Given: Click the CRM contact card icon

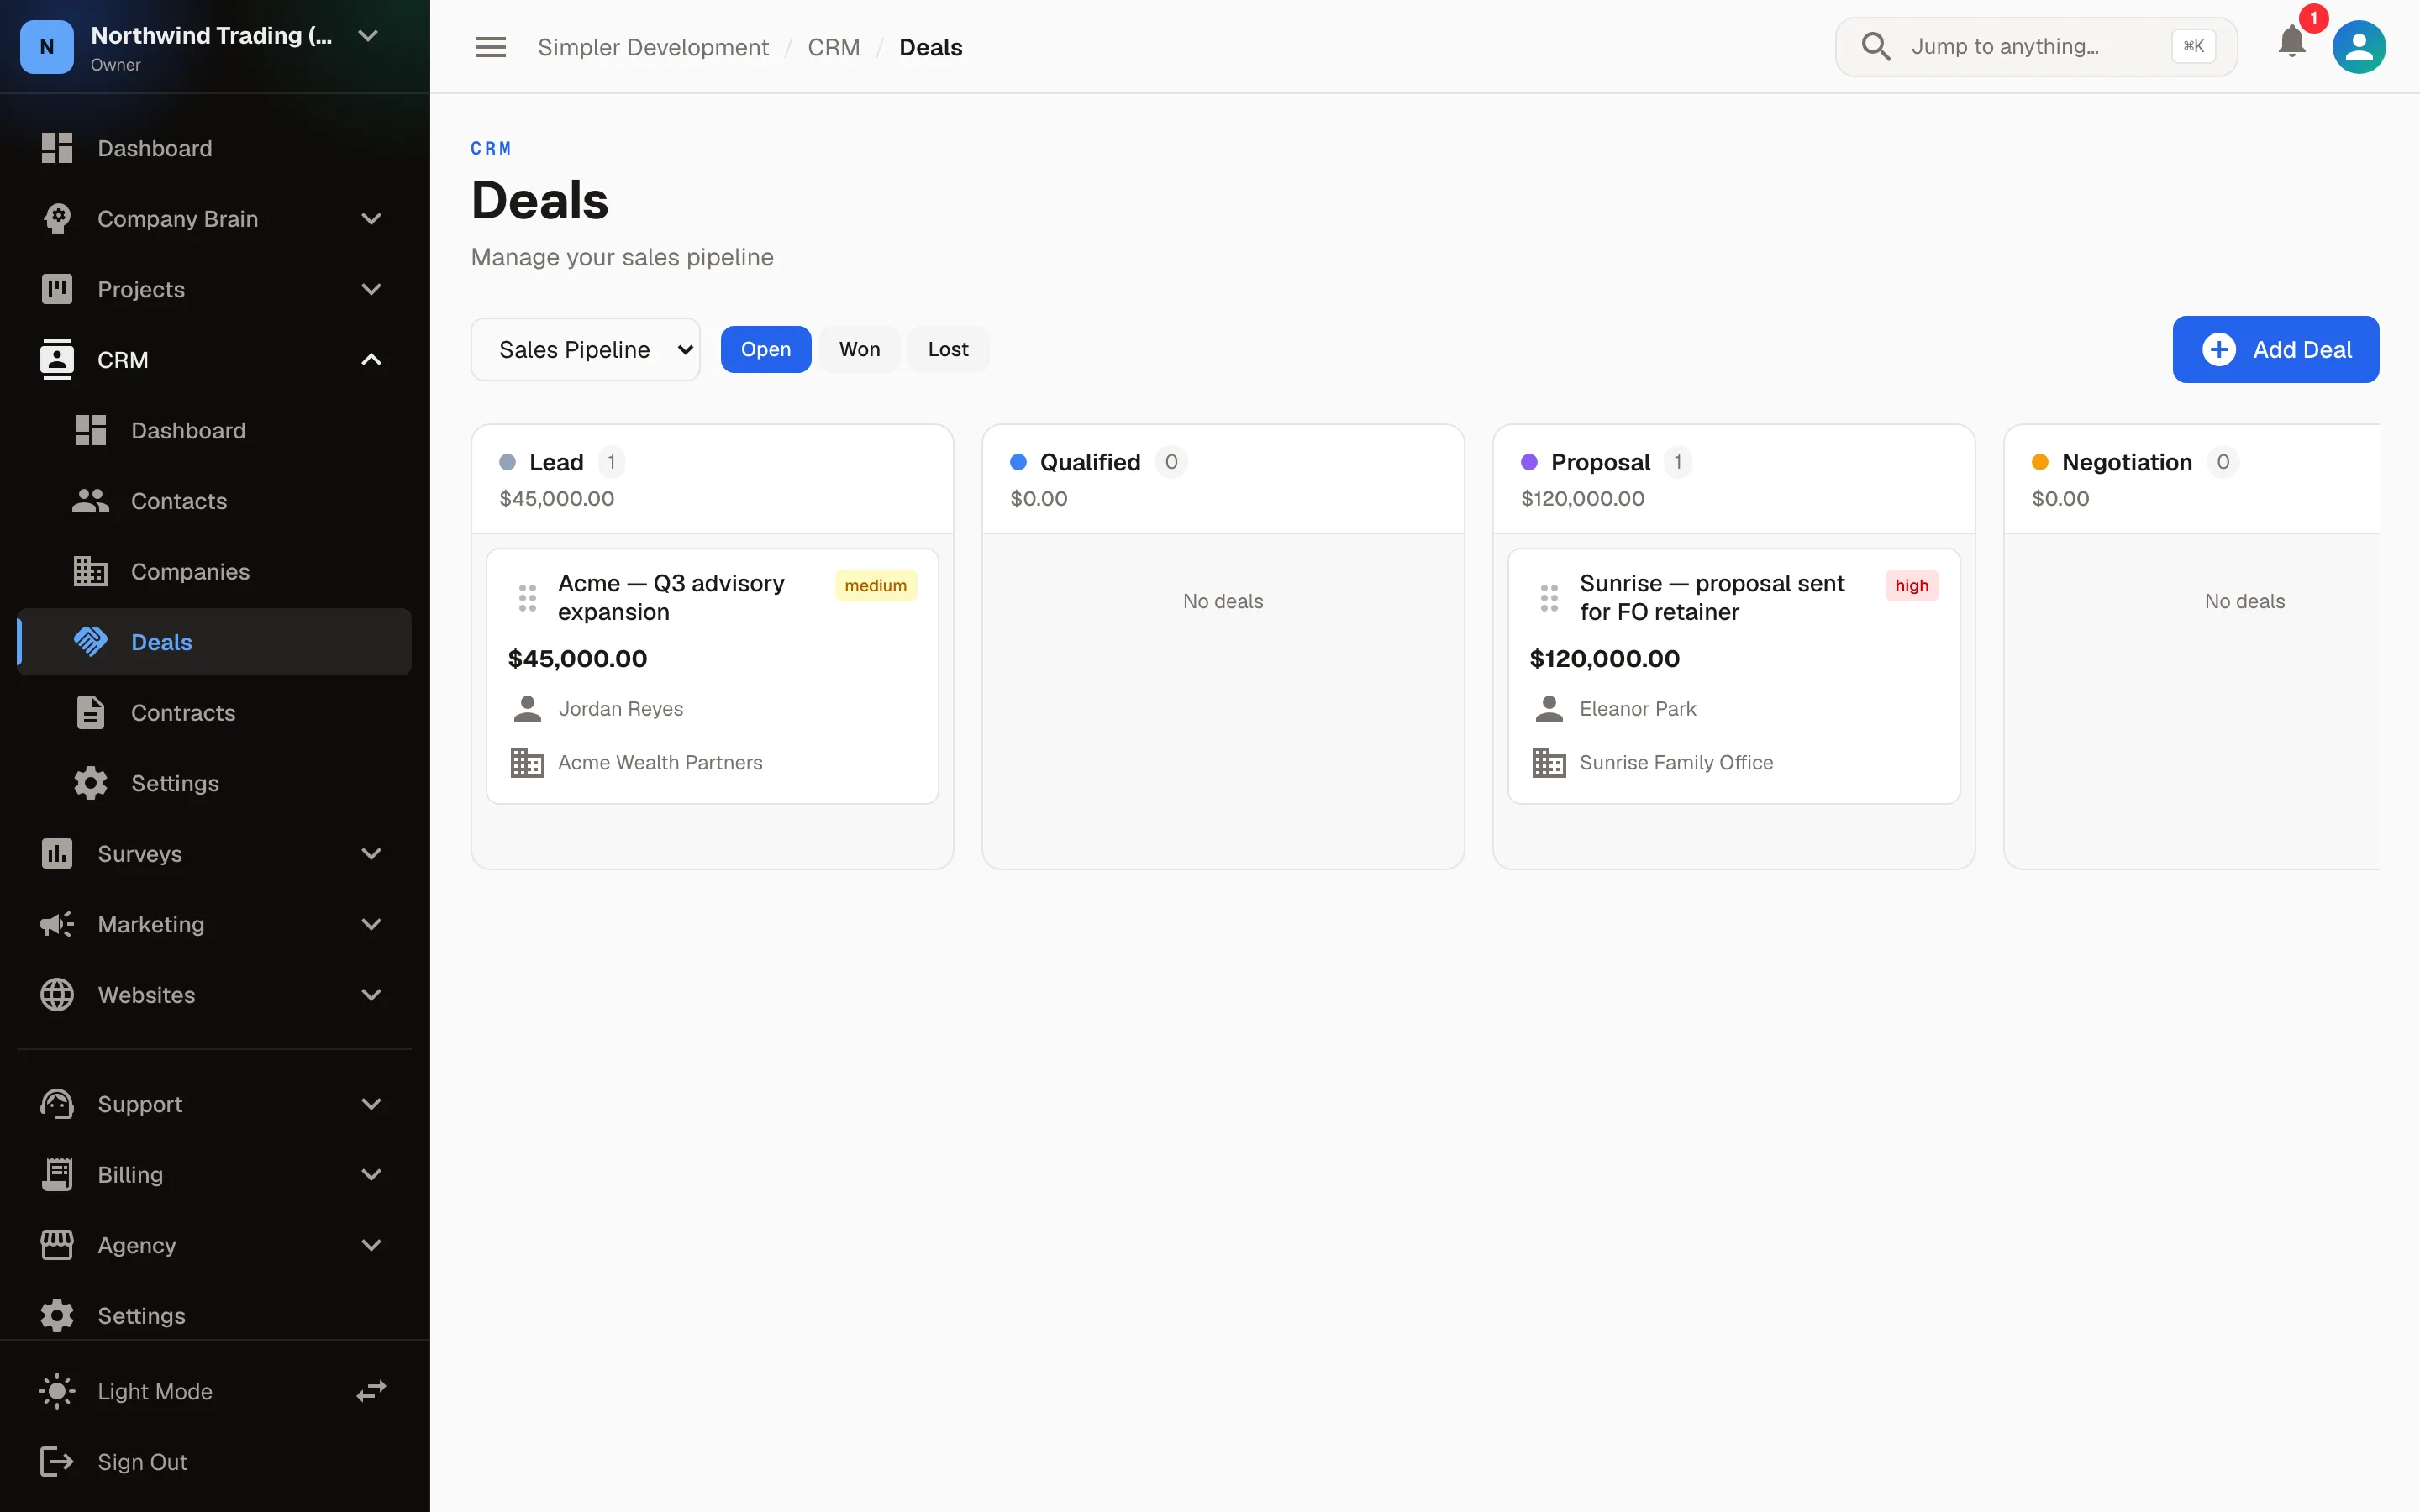Looking at the screenshot, I should (x=57, y=359).
